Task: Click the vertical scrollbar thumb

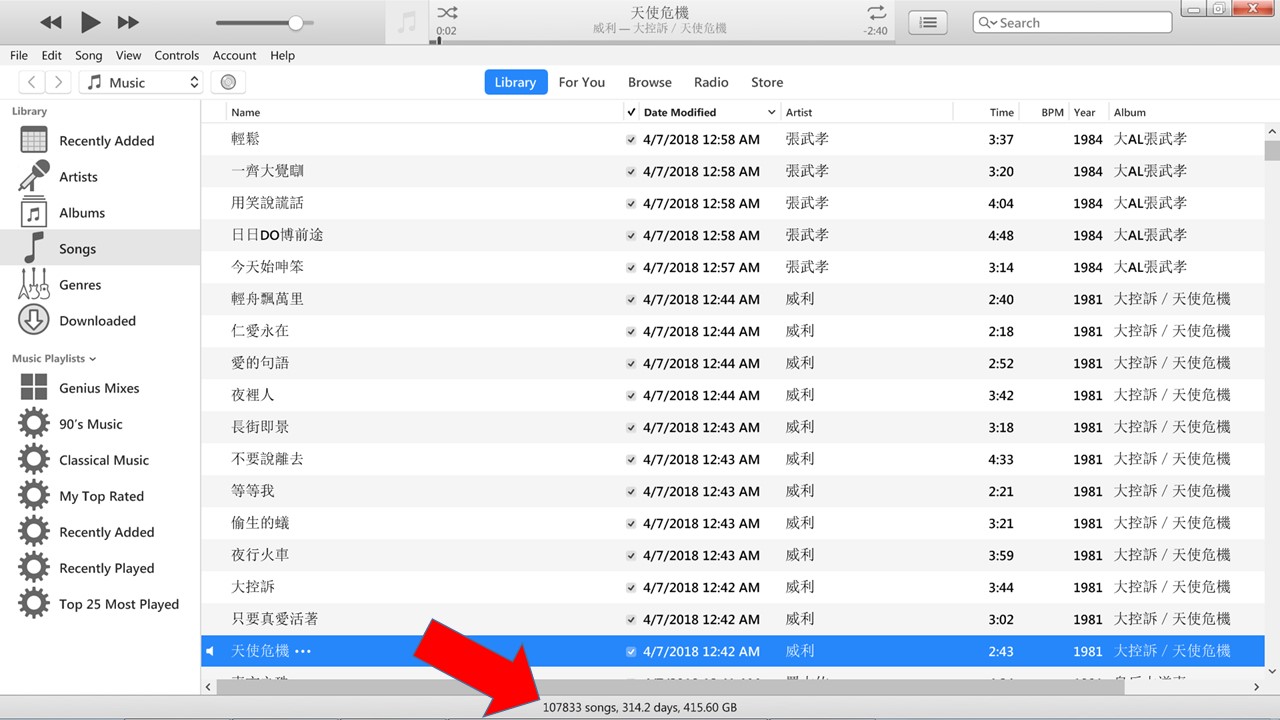Action: 1271,150
